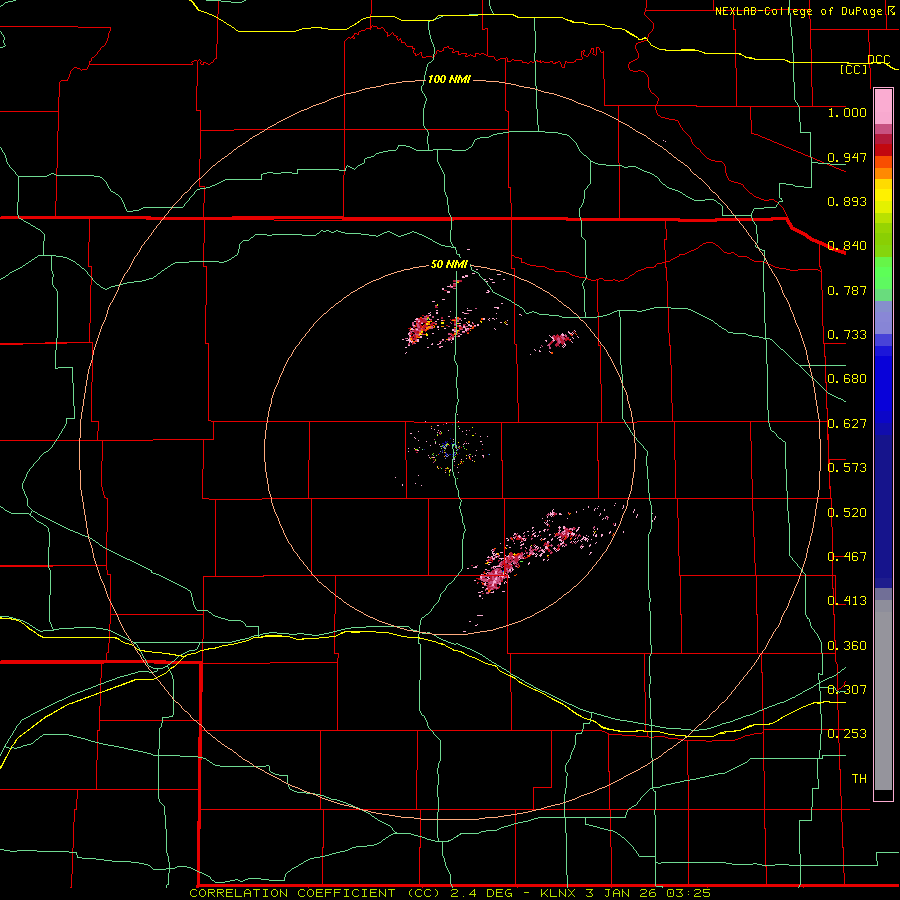Pick the bright green color on the scale
This screenshot has width=900, height=900.
(x=883, y=273)
